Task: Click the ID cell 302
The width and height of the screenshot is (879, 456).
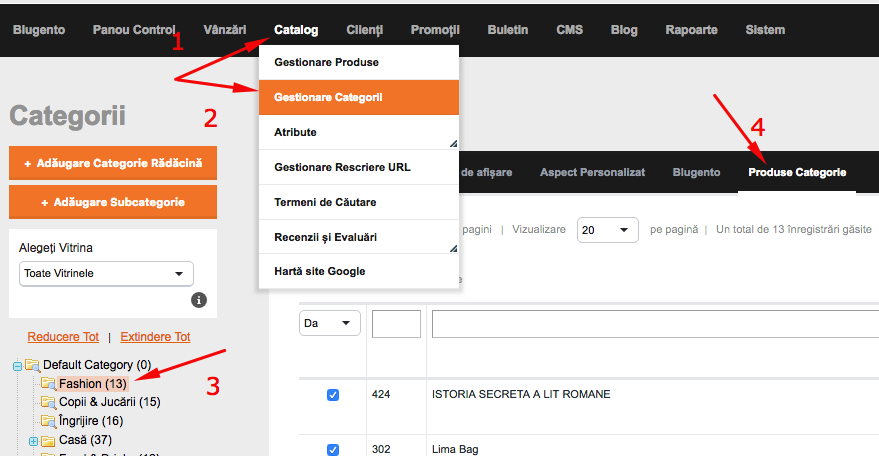Action: pyautogui.click(x=381, y=450)
